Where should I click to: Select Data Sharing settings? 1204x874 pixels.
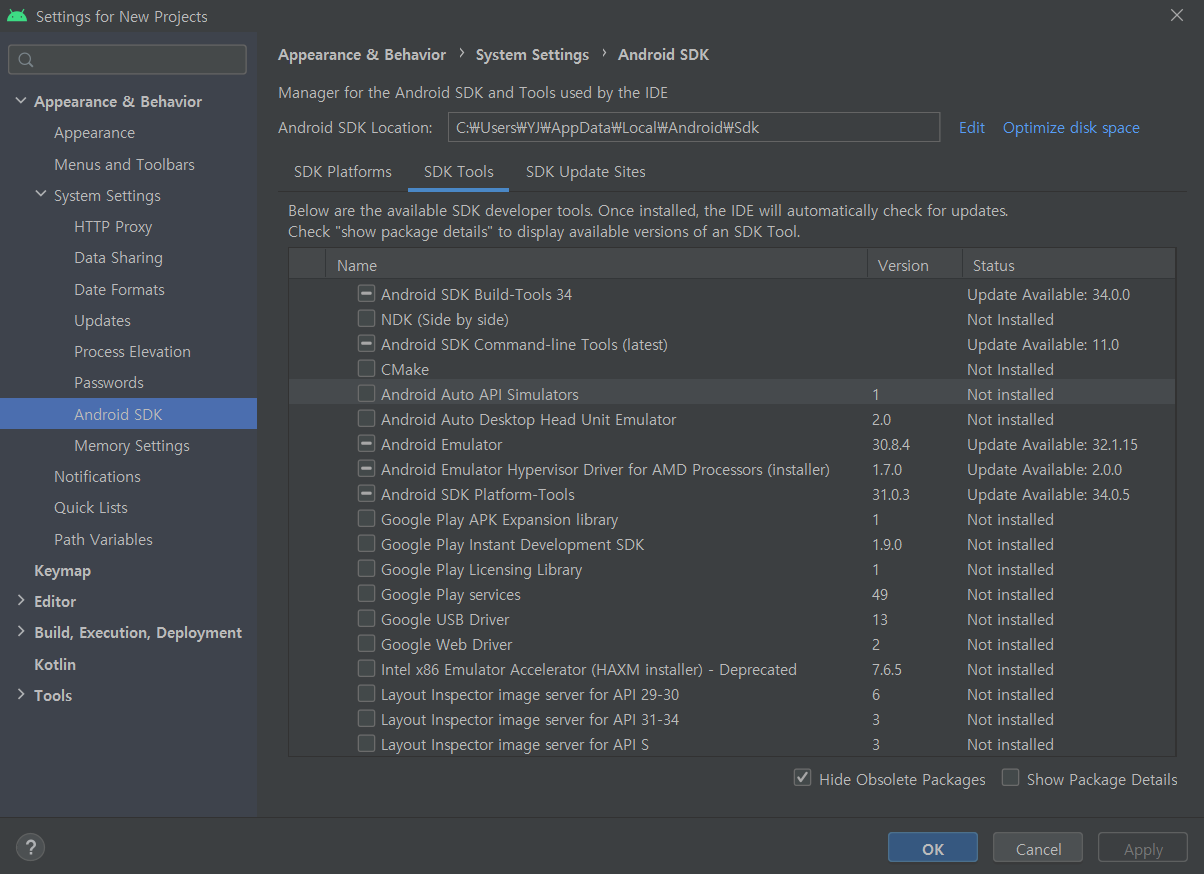click(x=118, y=258)
